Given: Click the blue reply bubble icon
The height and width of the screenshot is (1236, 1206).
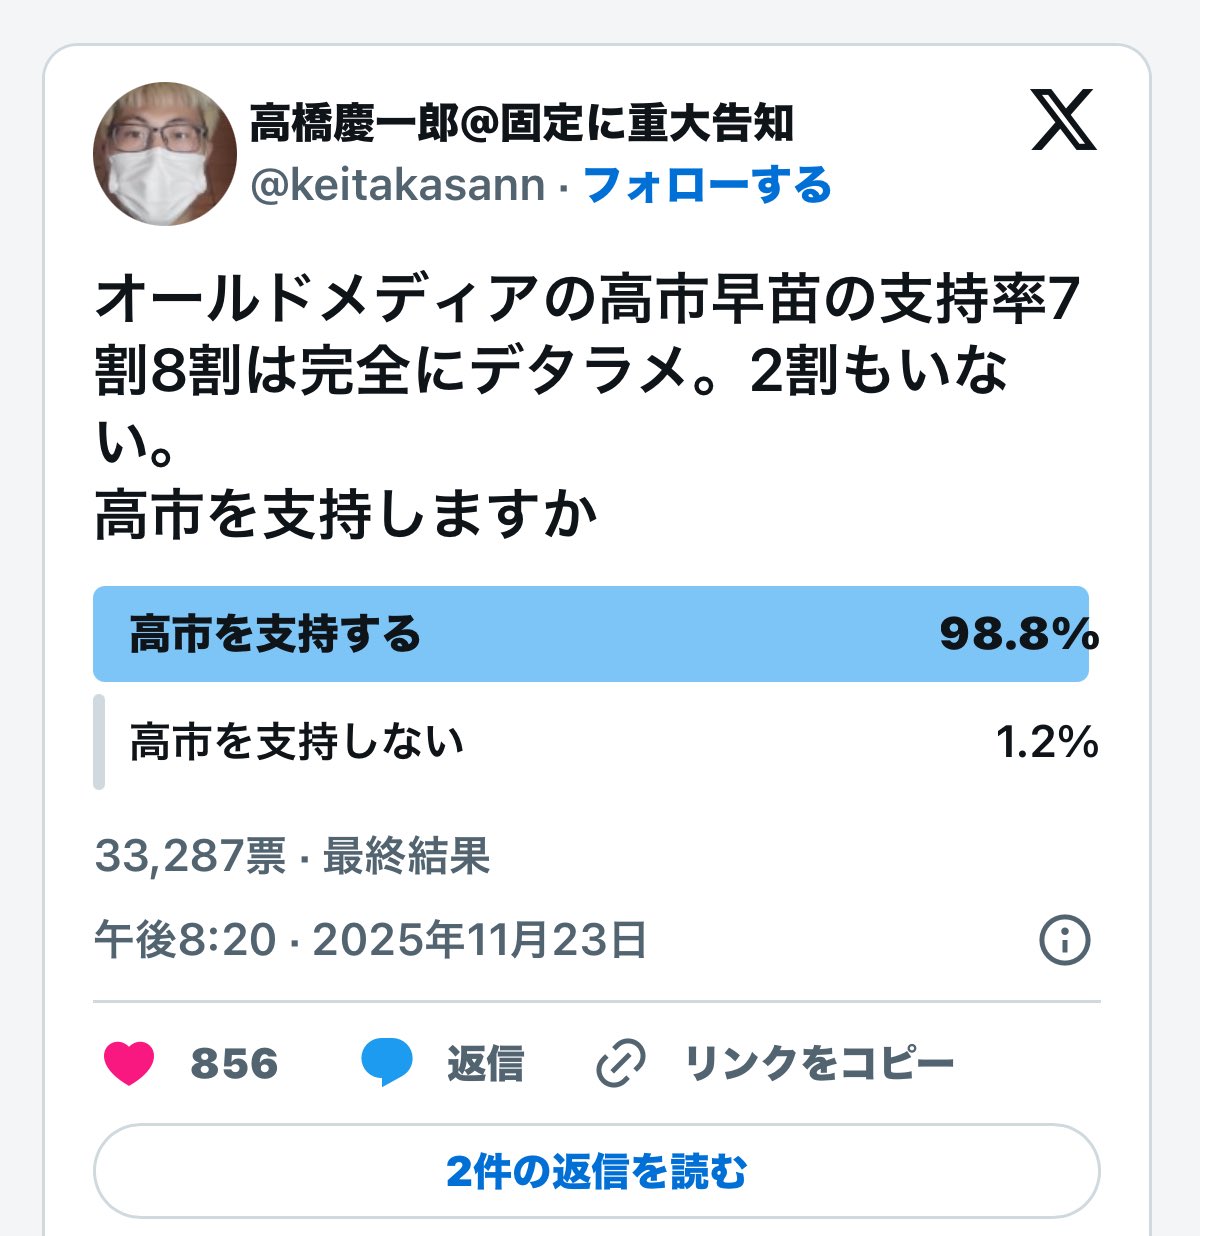Looking at the screenshot, I should tap(386, 1063).
